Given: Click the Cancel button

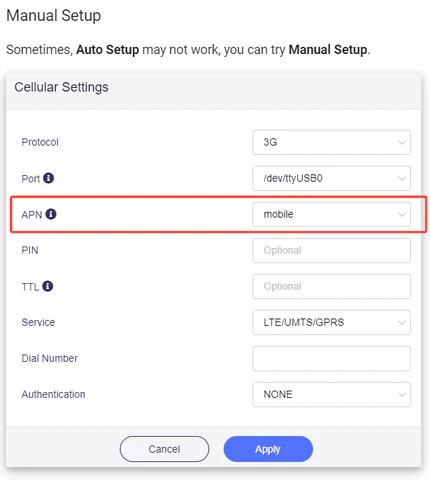Looking at the screenshot, I should 164,449.
